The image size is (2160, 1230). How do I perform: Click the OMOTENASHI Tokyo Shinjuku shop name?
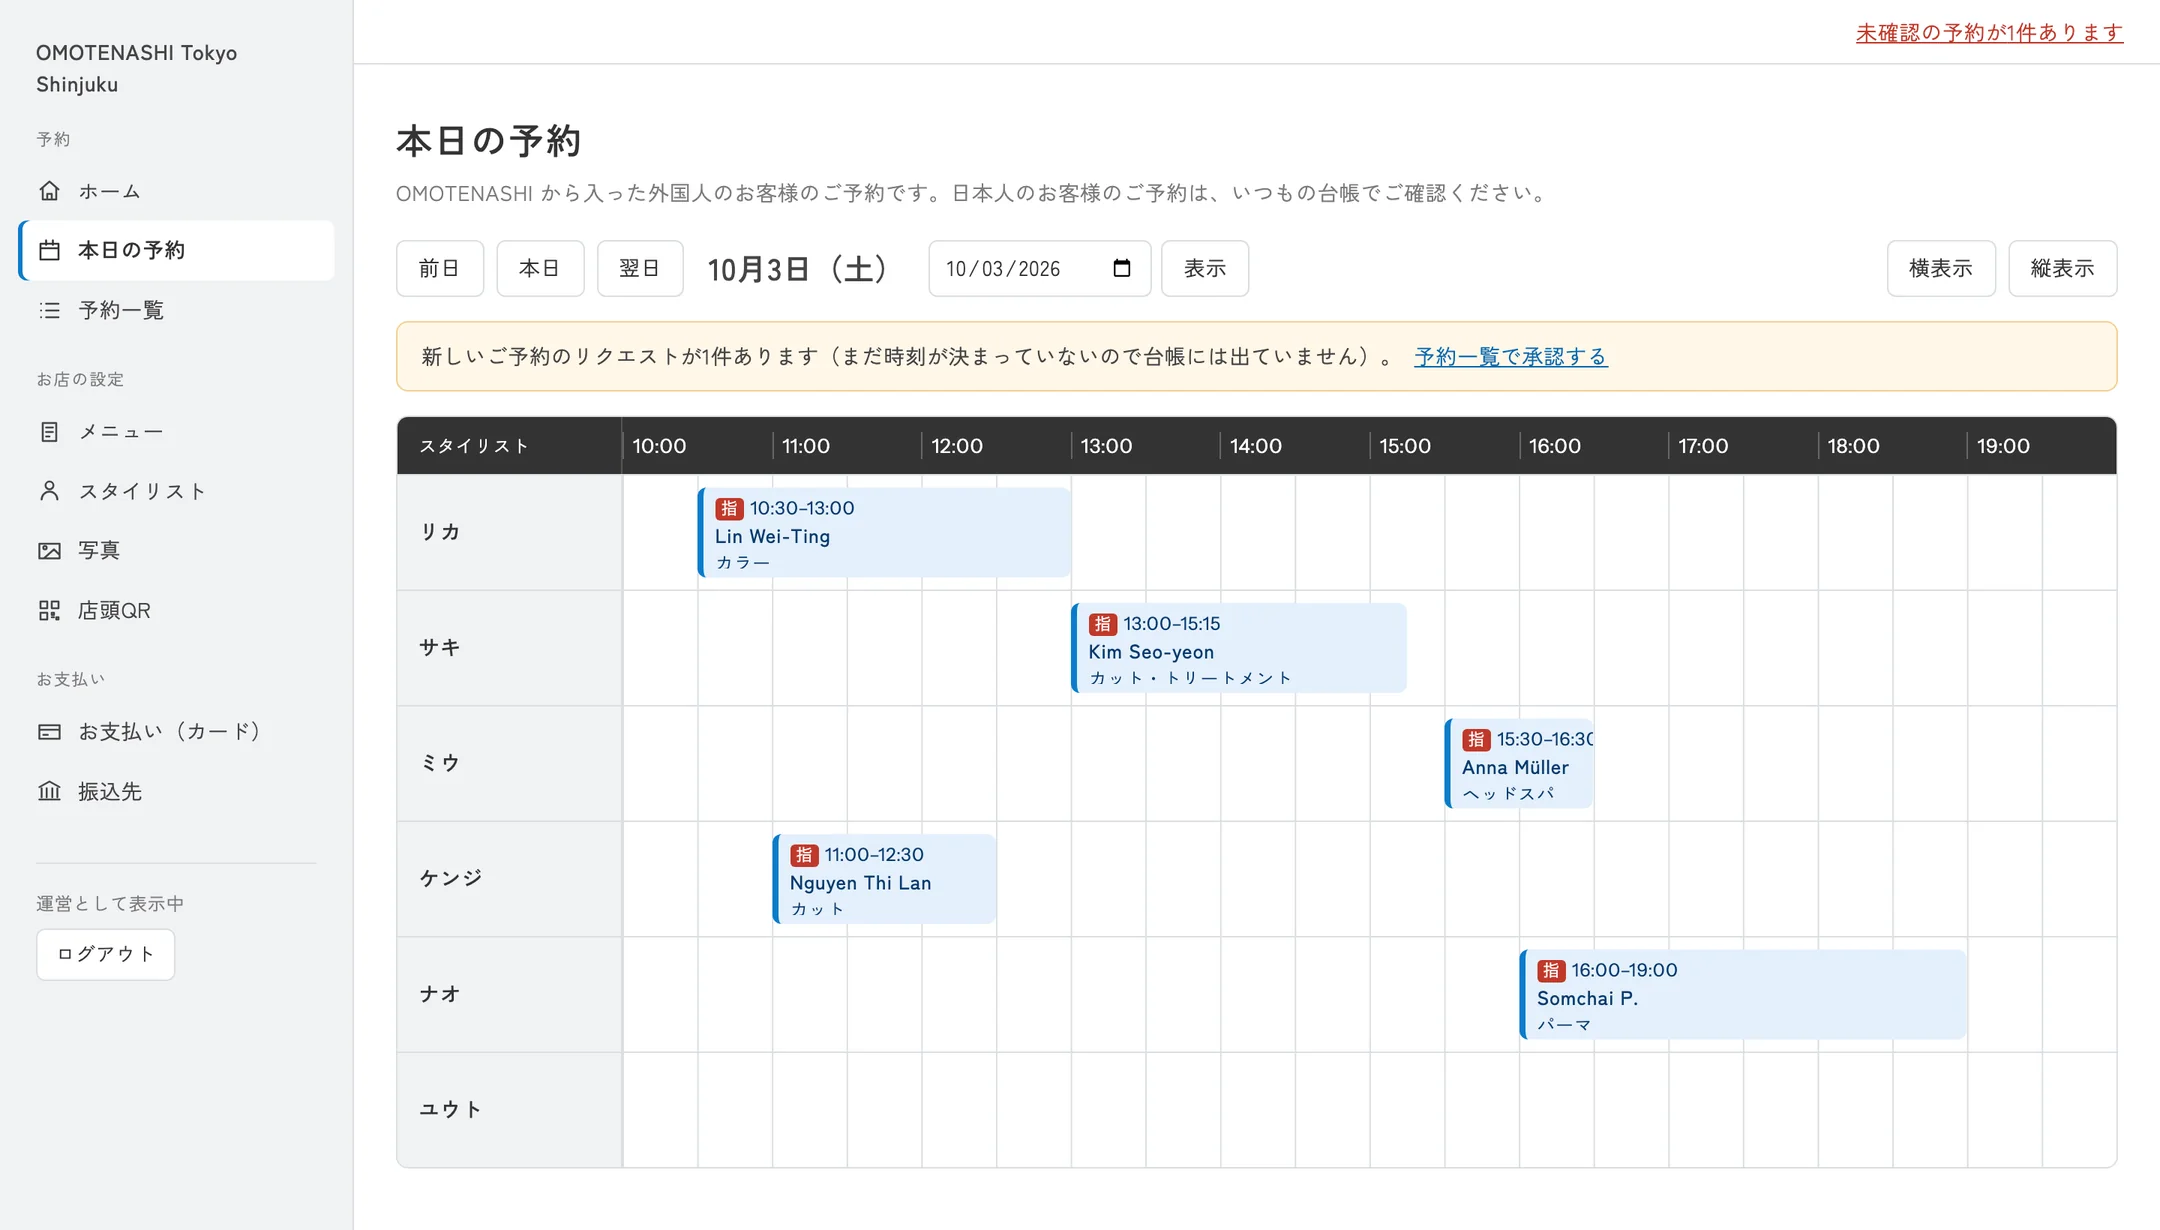137,68
